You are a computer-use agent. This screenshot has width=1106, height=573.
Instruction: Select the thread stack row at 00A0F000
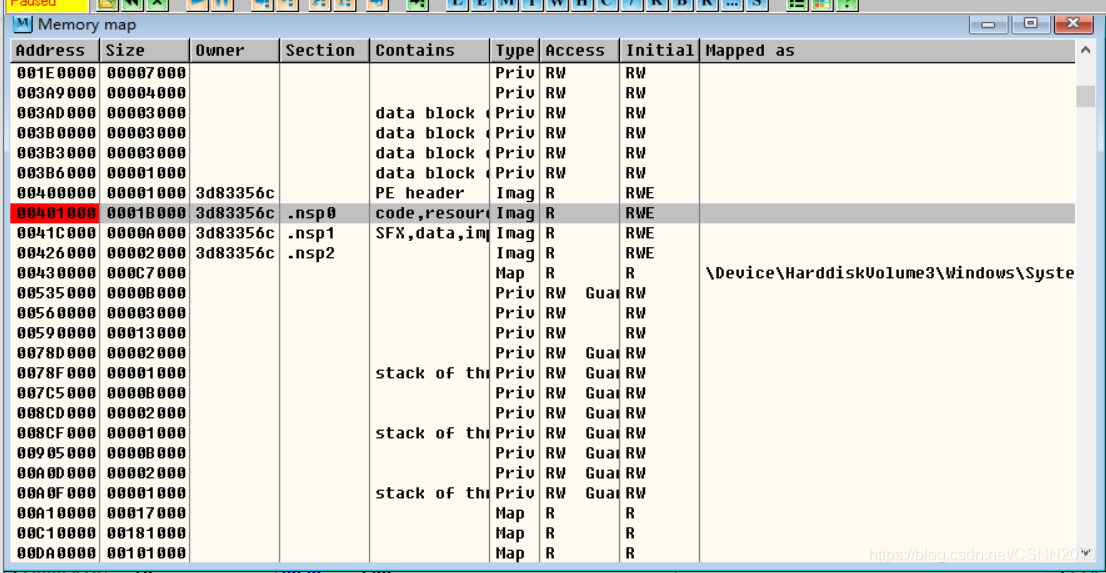point(543,493)
